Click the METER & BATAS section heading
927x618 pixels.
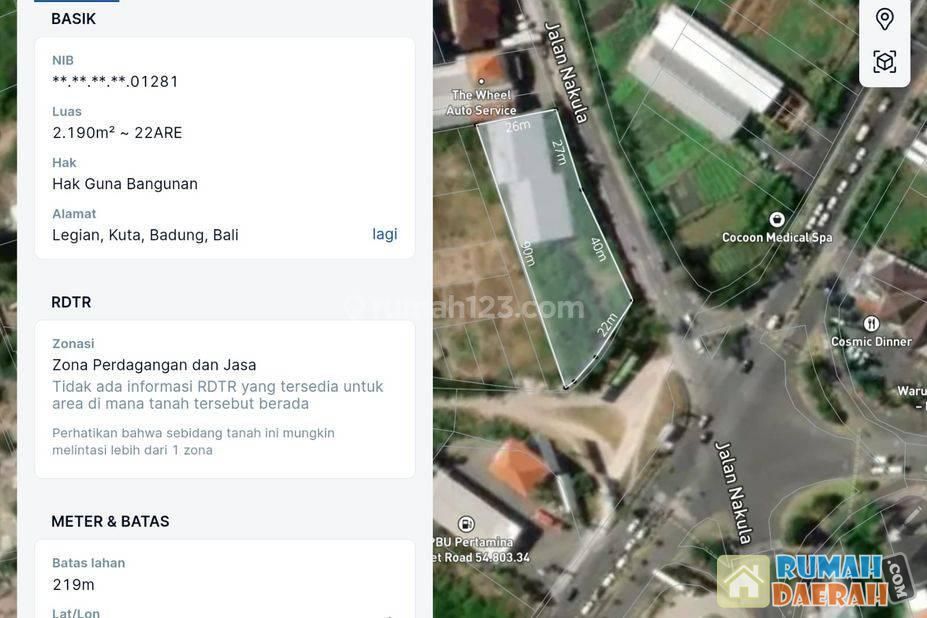[110, 521]
